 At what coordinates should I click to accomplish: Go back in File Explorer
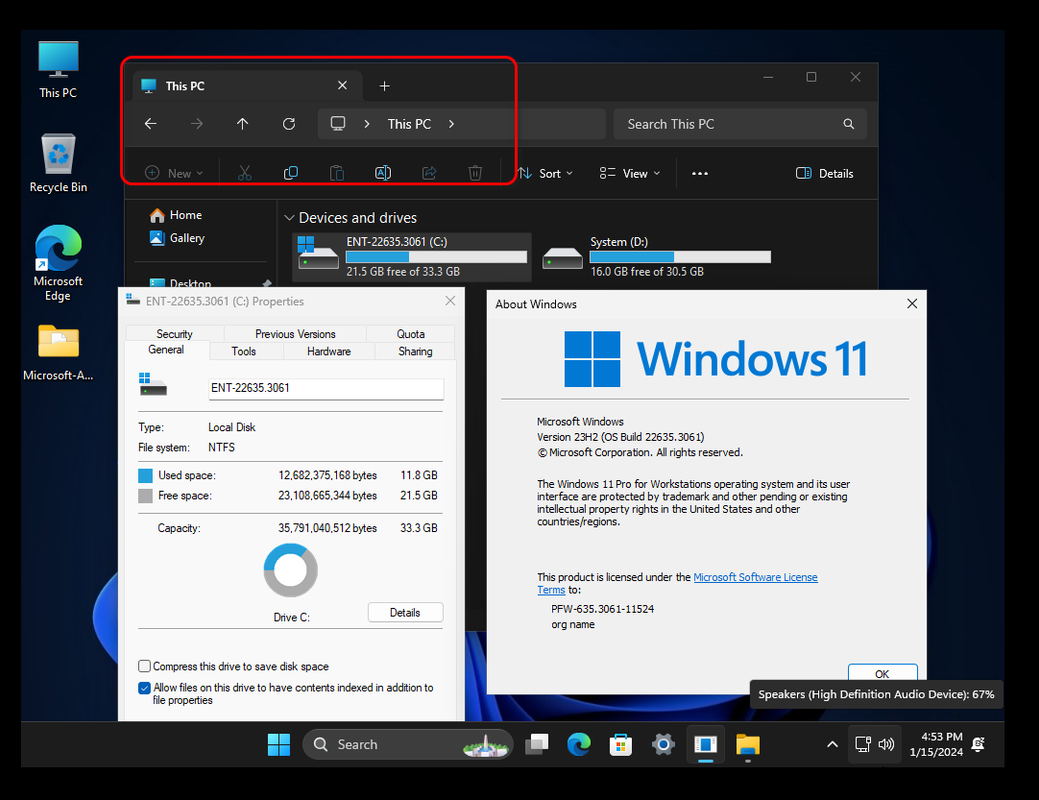(x=151, y=124)
